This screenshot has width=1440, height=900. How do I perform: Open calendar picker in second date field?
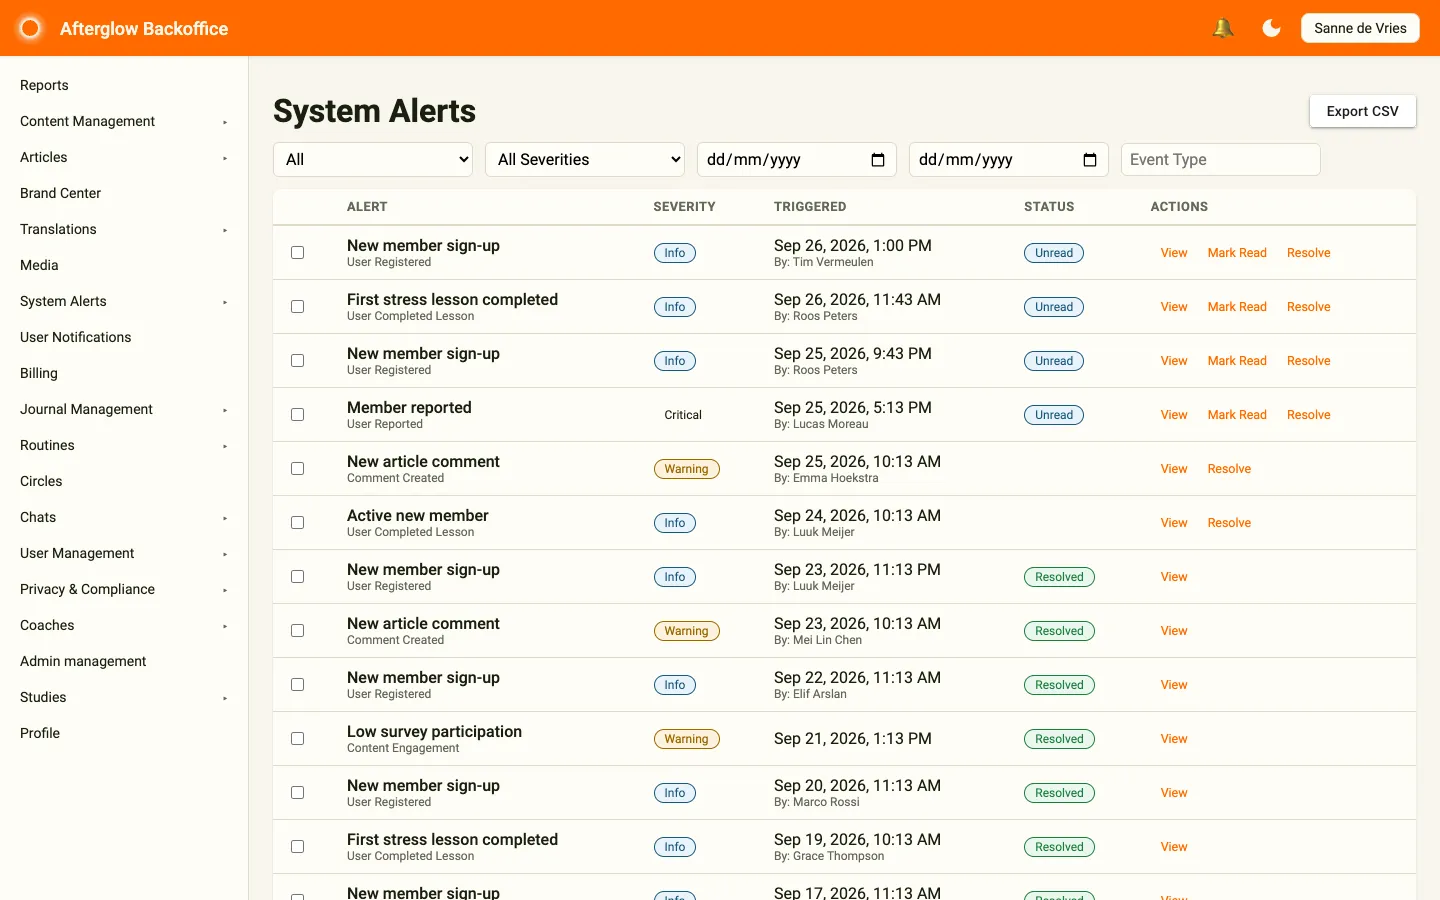tap(1090, 160)
